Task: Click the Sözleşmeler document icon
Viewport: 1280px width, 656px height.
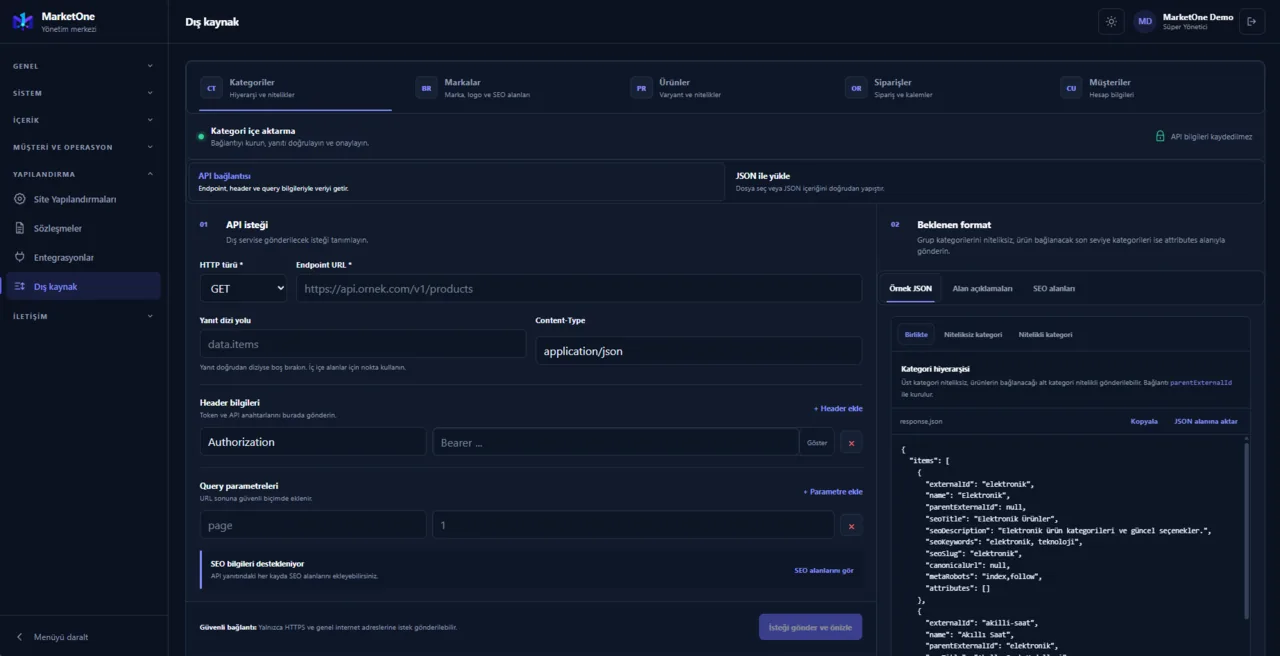Action: click(20, 228)
